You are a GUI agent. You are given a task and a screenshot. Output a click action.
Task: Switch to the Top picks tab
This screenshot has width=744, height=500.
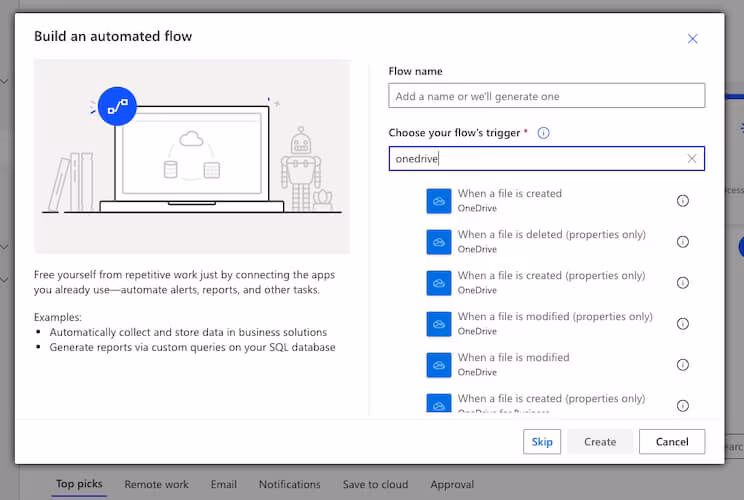click(79, 484)
